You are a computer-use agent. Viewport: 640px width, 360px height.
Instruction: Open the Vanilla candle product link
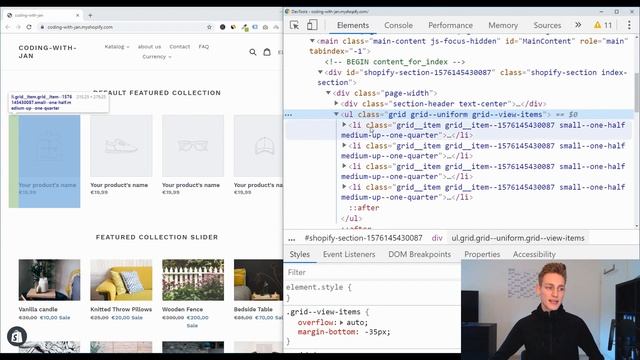click(38, 309)
